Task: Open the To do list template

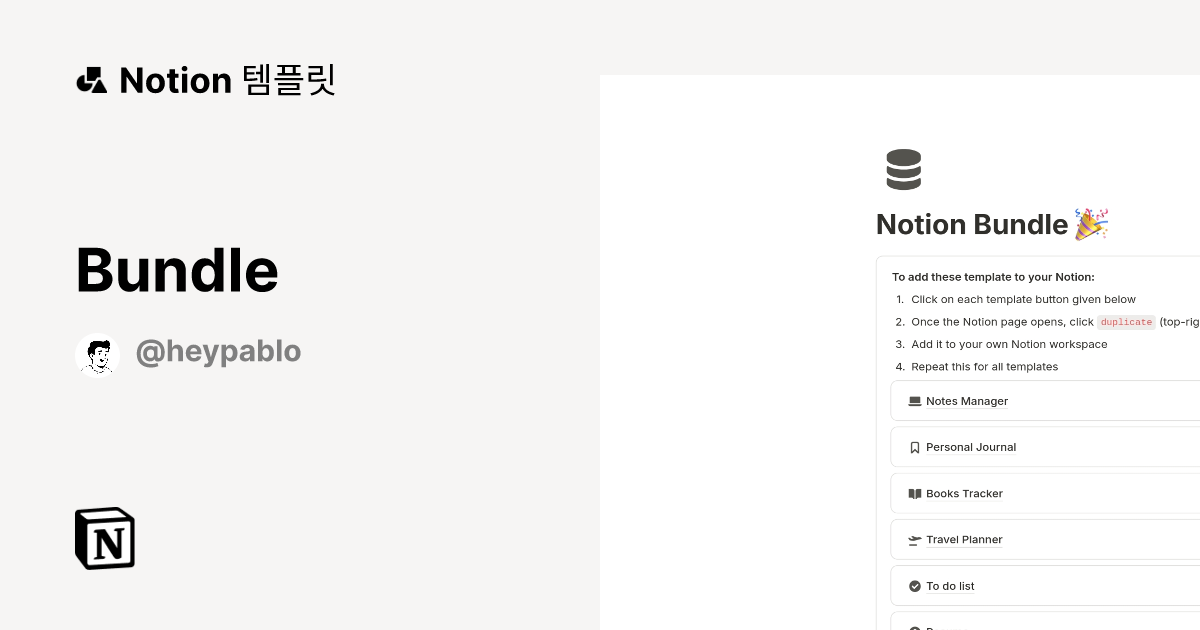Action: point(950,586)
